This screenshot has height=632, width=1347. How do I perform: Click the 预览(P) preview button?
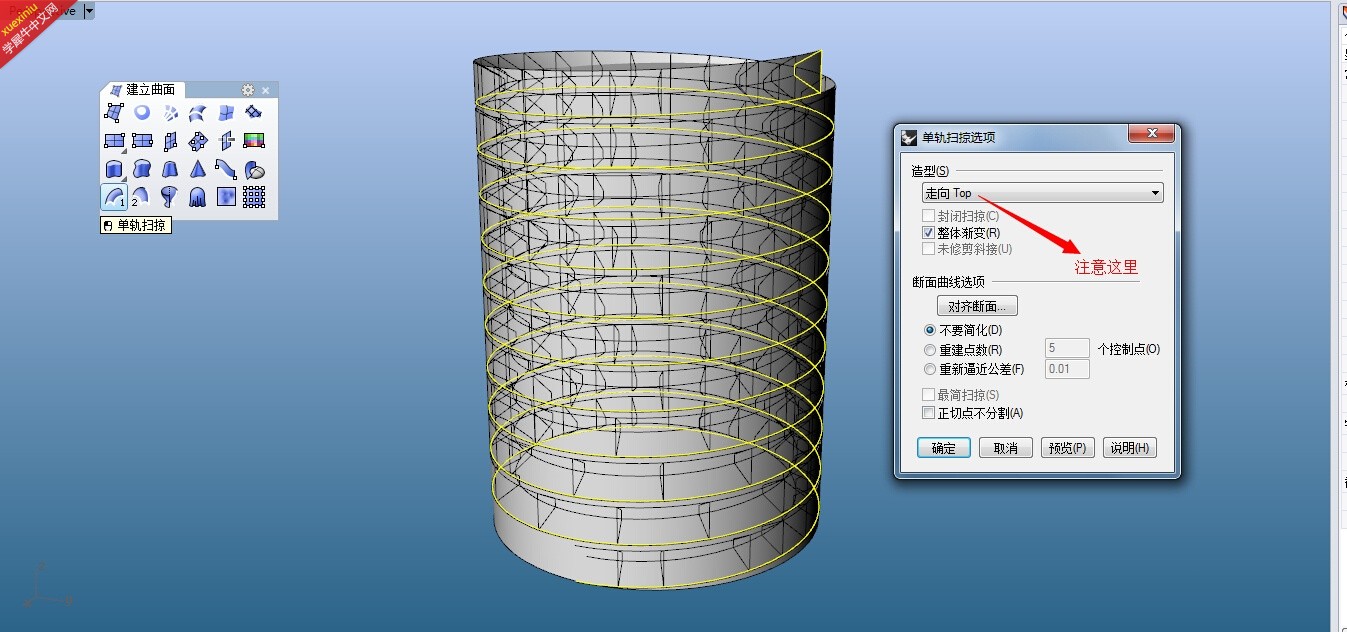click(x=1068, y=448)
